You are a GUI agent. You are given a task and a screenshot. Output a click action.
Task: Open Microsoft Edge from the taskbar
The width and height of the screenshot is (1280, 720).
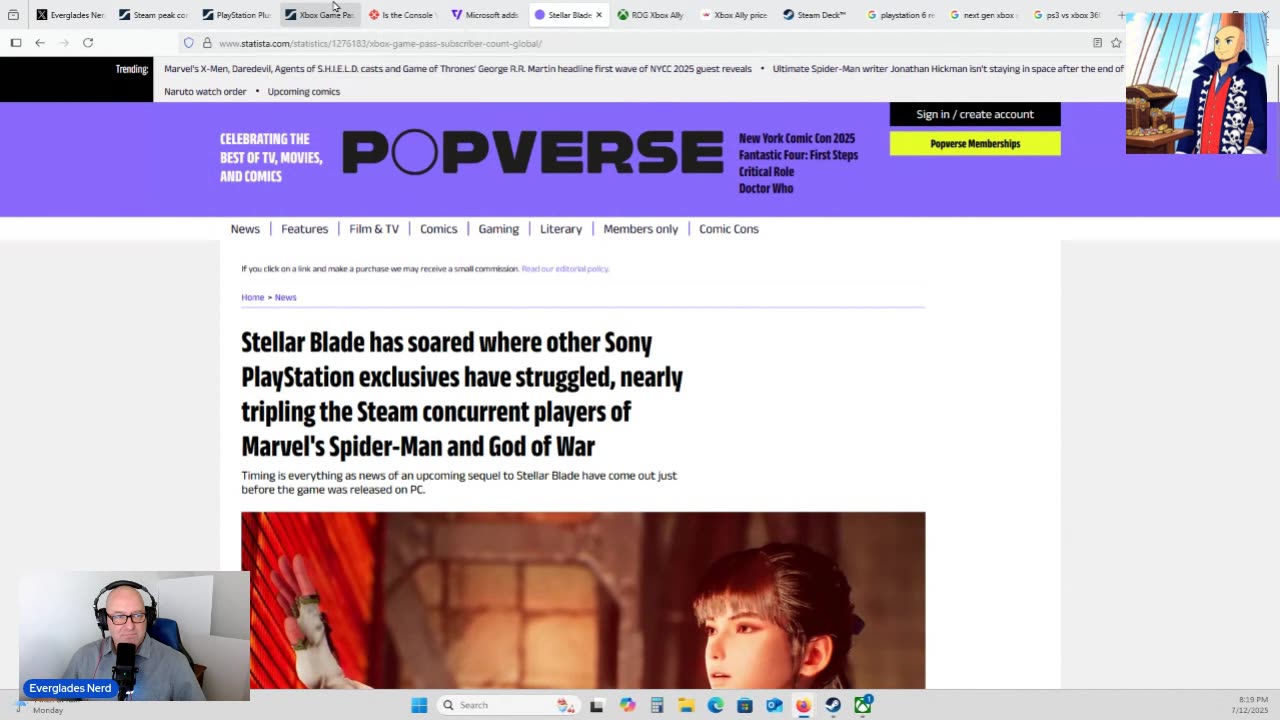pyautogui.click(x=716, y=705)
